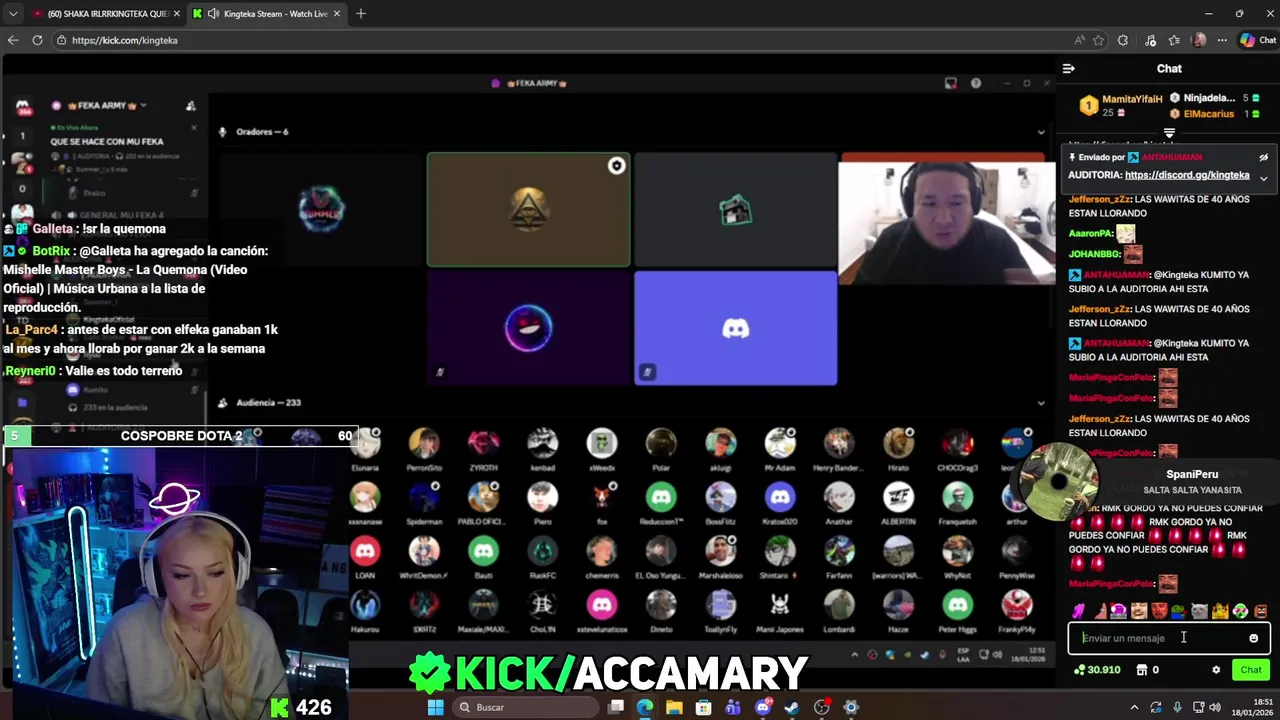Open FEKA ARMY server dropdown
This screenshot has height=720, width=1280.
(x=106, y=105)
